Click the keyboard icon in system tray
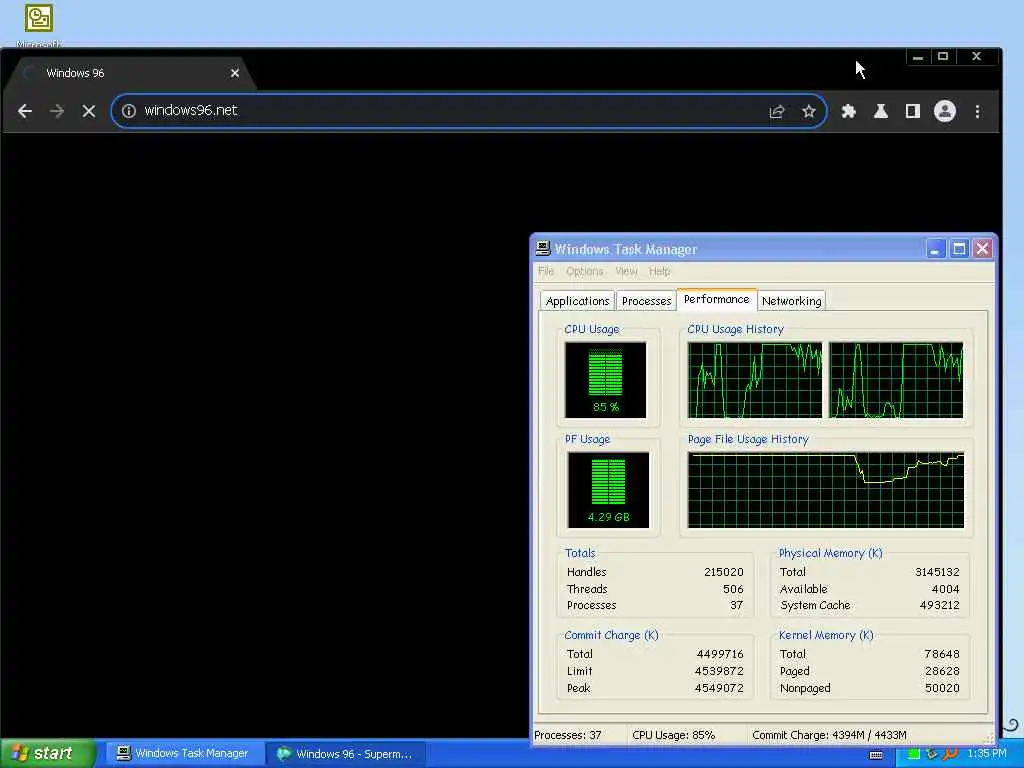Screen dimensions: 1024x768 click(876, 755)
